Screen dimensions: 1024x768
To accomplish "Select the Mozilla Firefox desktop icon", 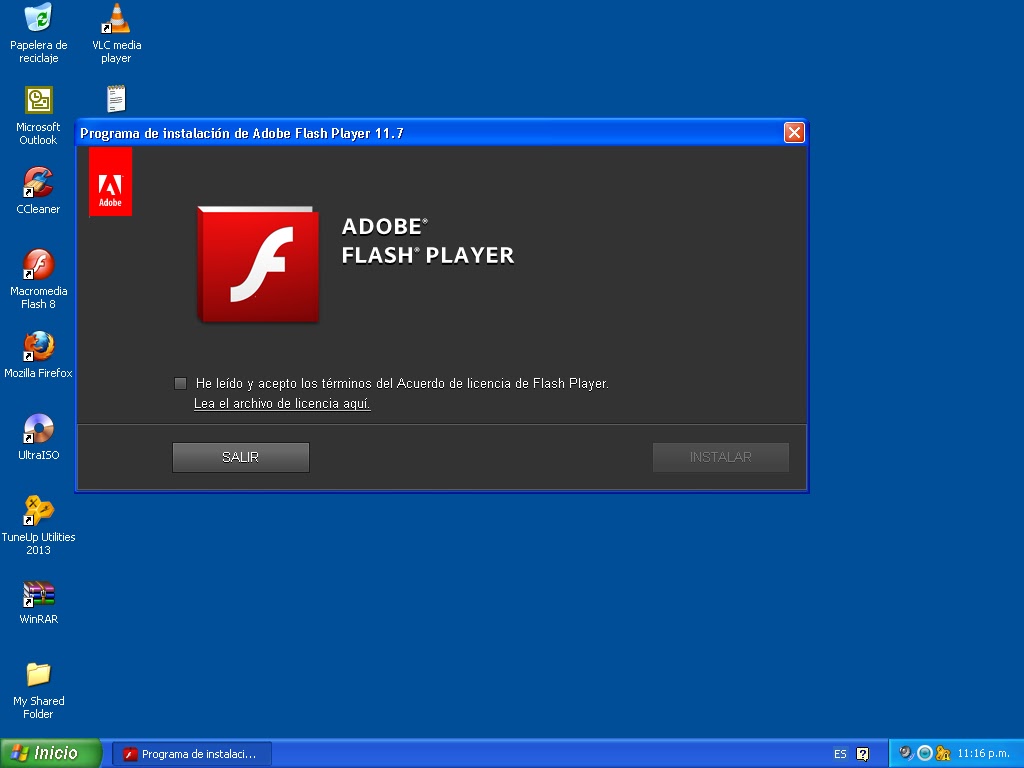I will click(x=39, y=355).
